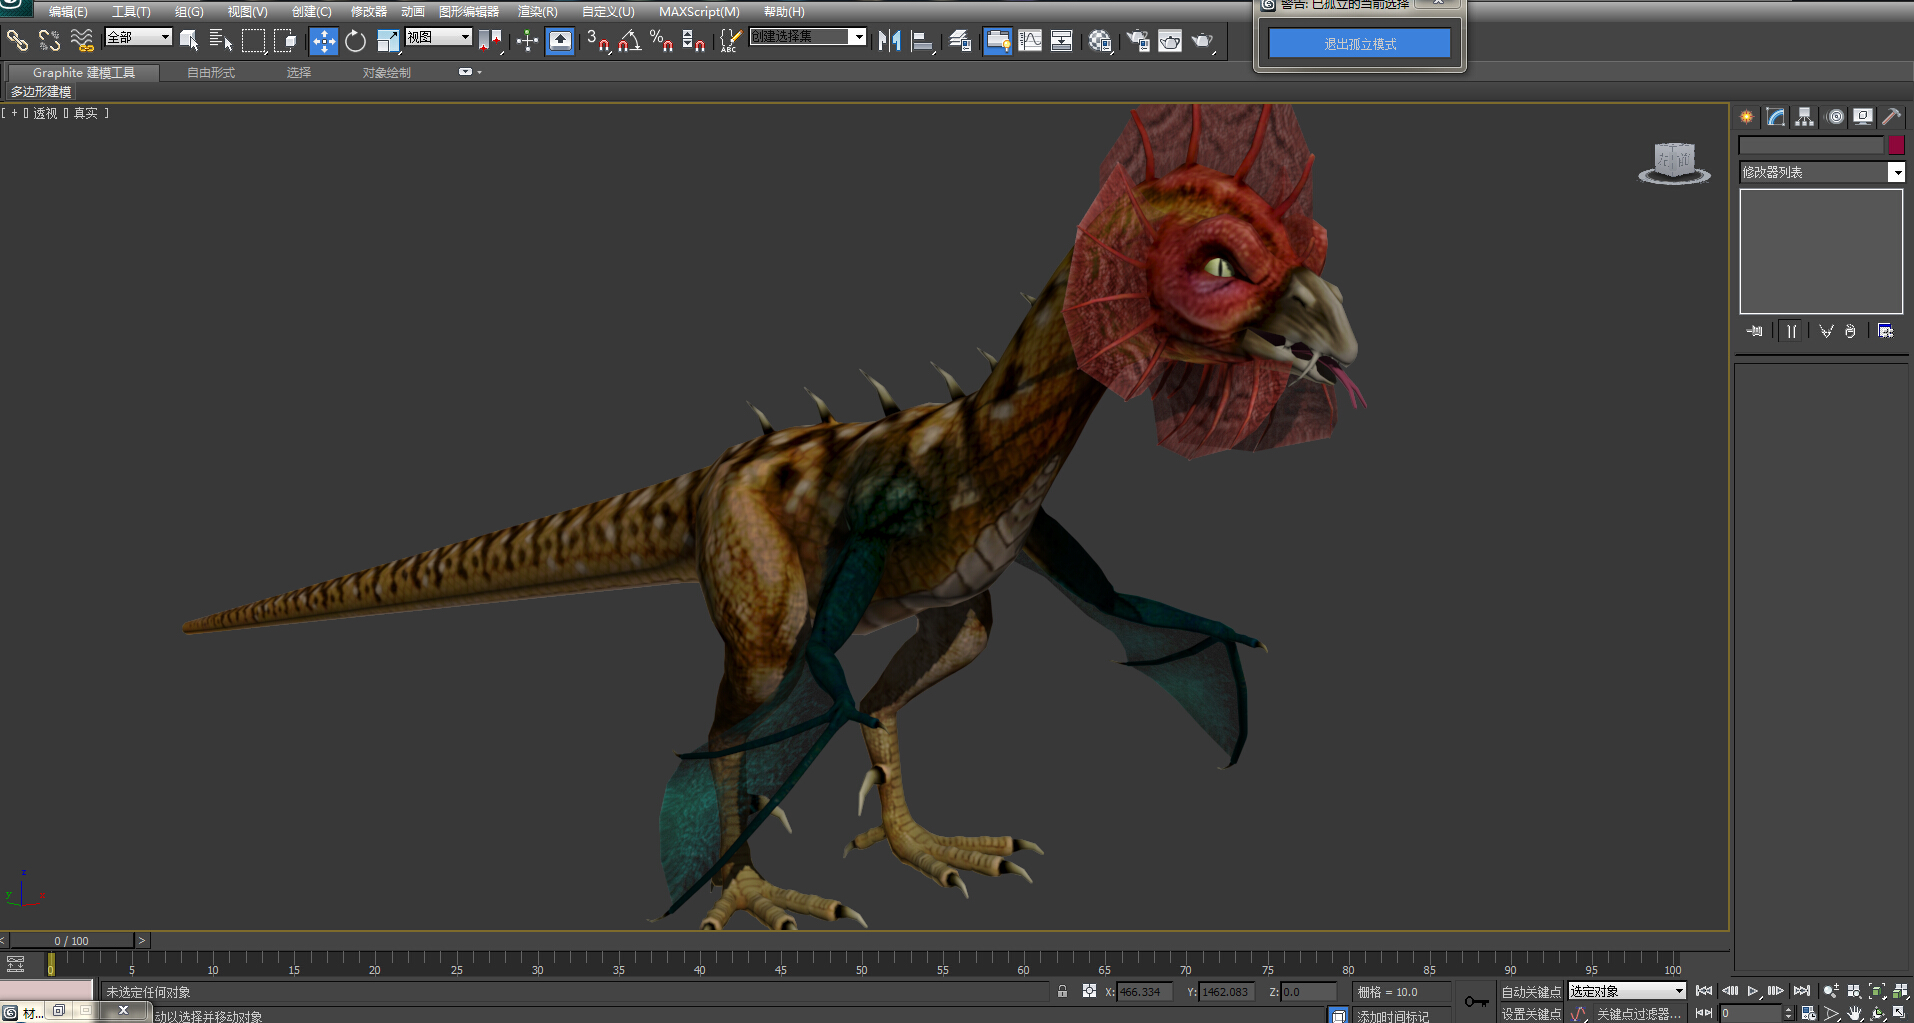Open the Utilities command panel tab

pyautogui.click(x=1891, y=117)
